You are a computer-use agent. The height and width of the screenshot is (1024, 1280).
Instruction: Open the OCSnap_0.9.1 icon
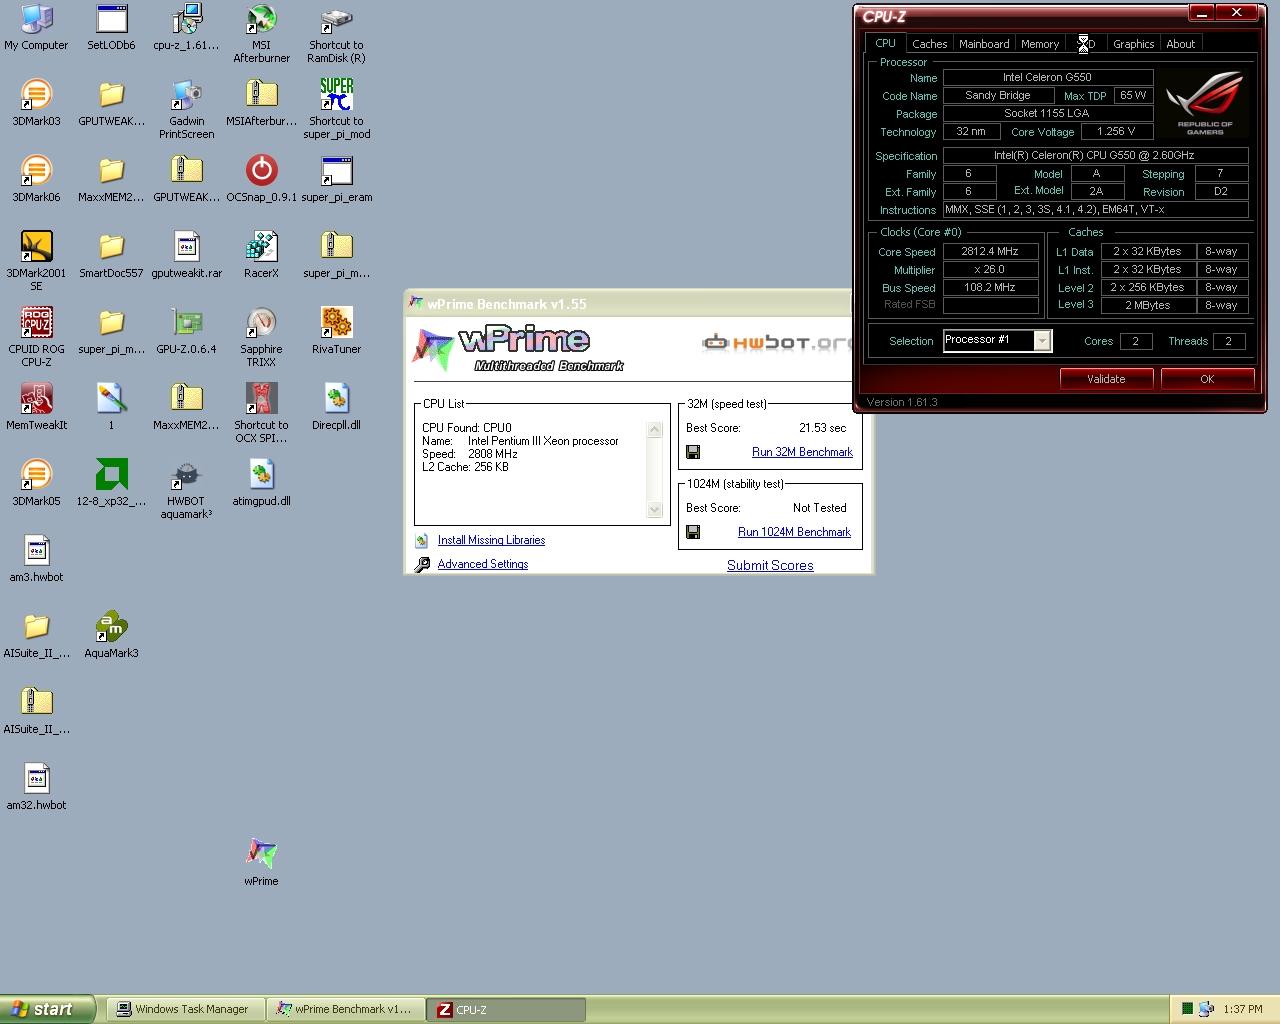[261, 180]
